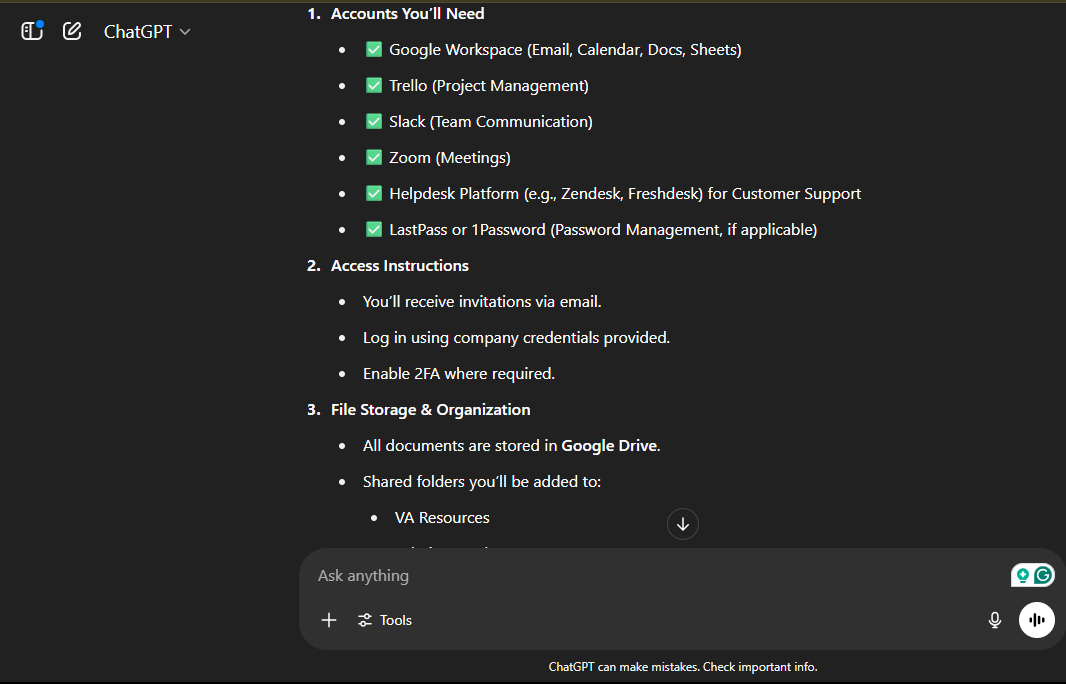This screenshot has height=684, width=1066.
Task: Click Enable 2FA where required
Action: pos(459,374)
